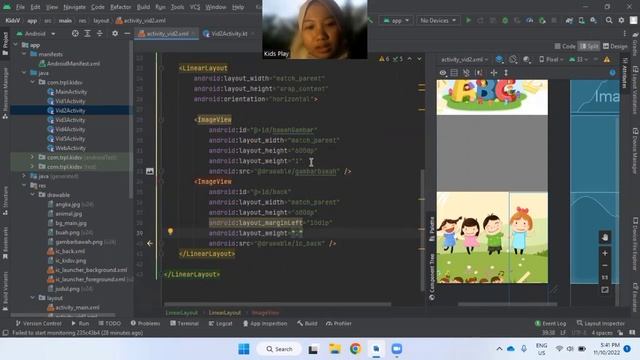Click the Zoom app taskbar icon
The height and width of the screenshot is (360, 640).
click(397, 349)
